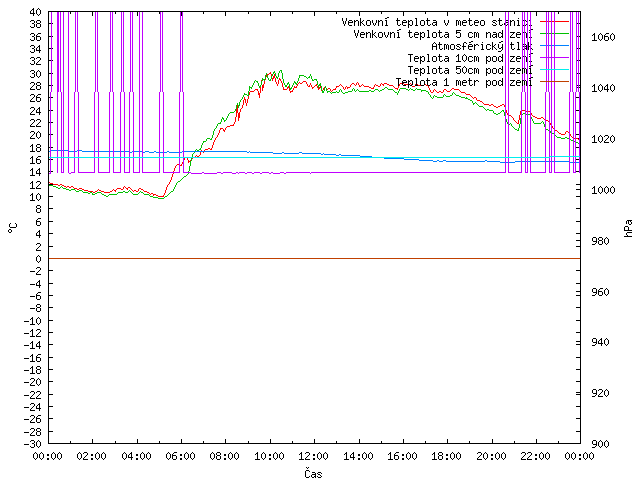Click the '-20' temperature axis label

pos(32,382)
